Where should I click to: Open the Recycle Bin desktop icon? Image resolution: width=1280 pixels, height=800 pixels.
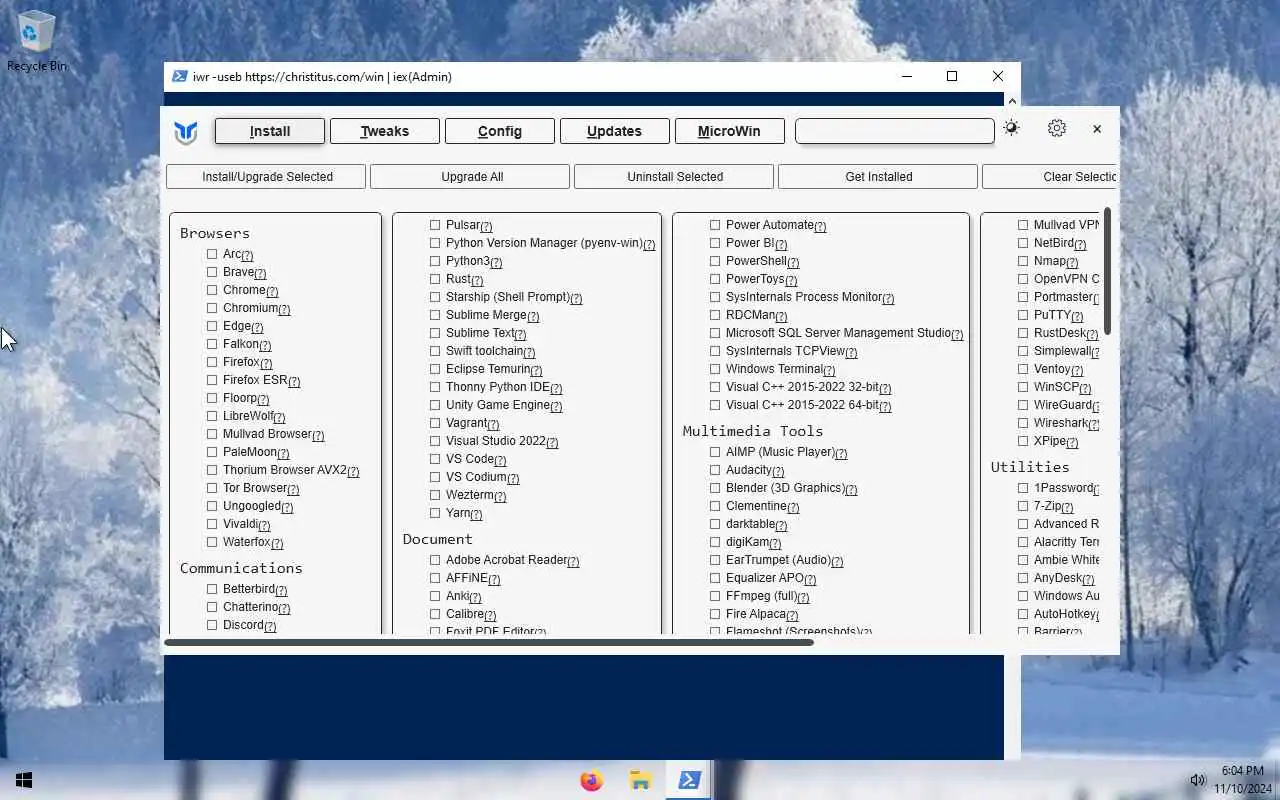coord(36,42)
